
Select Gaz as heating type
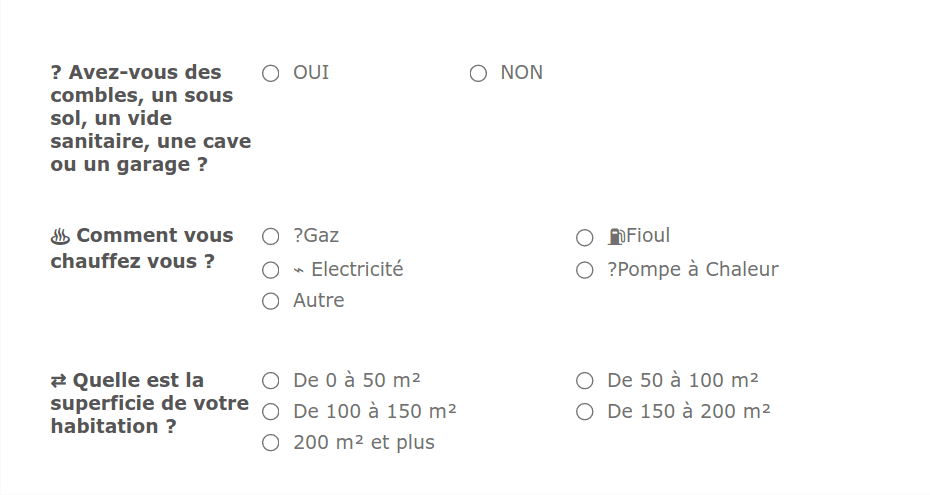(x=270, y=237)
